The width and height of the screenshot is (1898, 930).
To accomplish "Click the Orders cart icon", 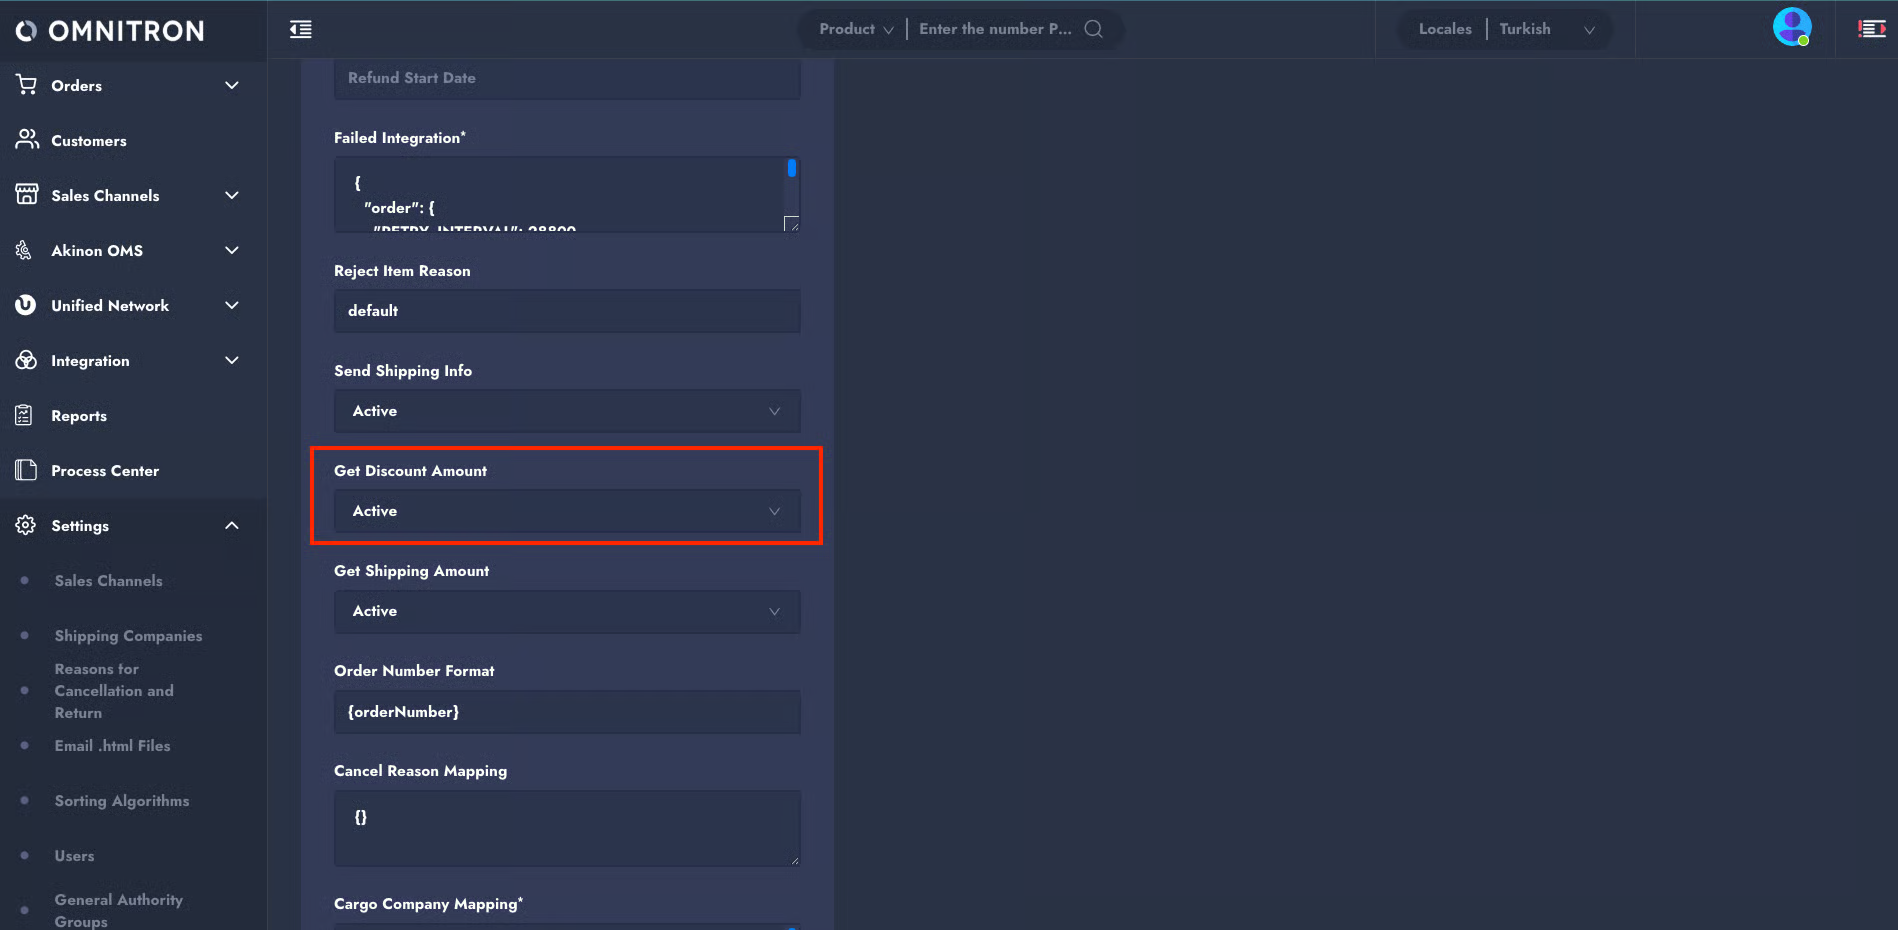I will [x=27, y=85].
